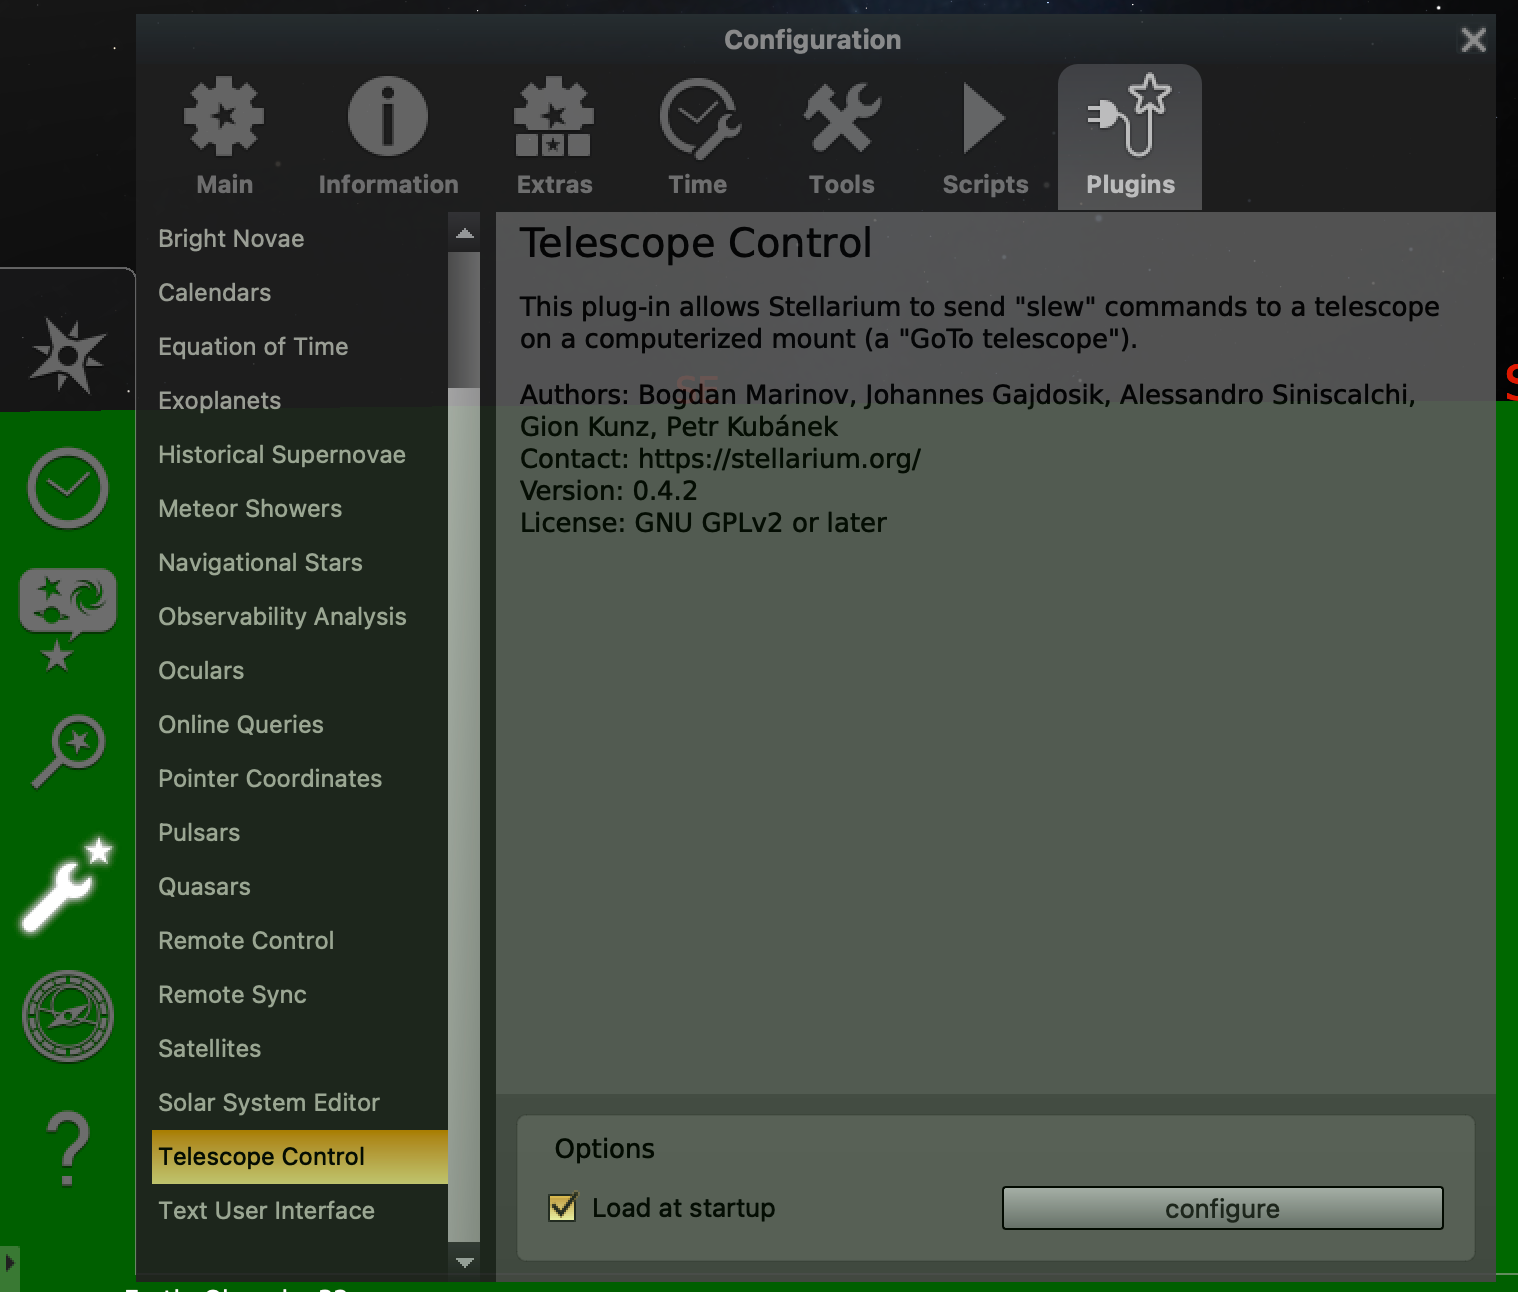Open Date/Time window clock icon

(x=67, y=488)
